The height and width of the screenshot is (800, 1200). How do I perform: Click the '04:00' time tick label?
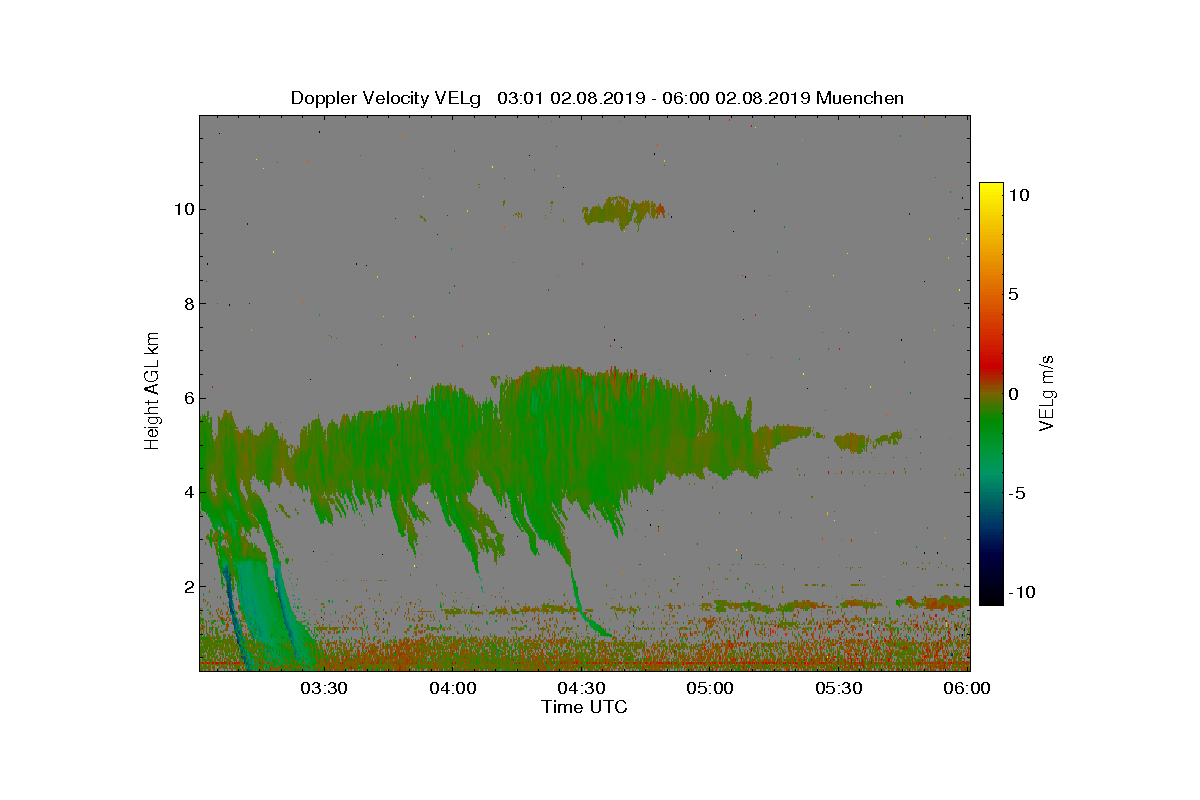click(453, 688)
